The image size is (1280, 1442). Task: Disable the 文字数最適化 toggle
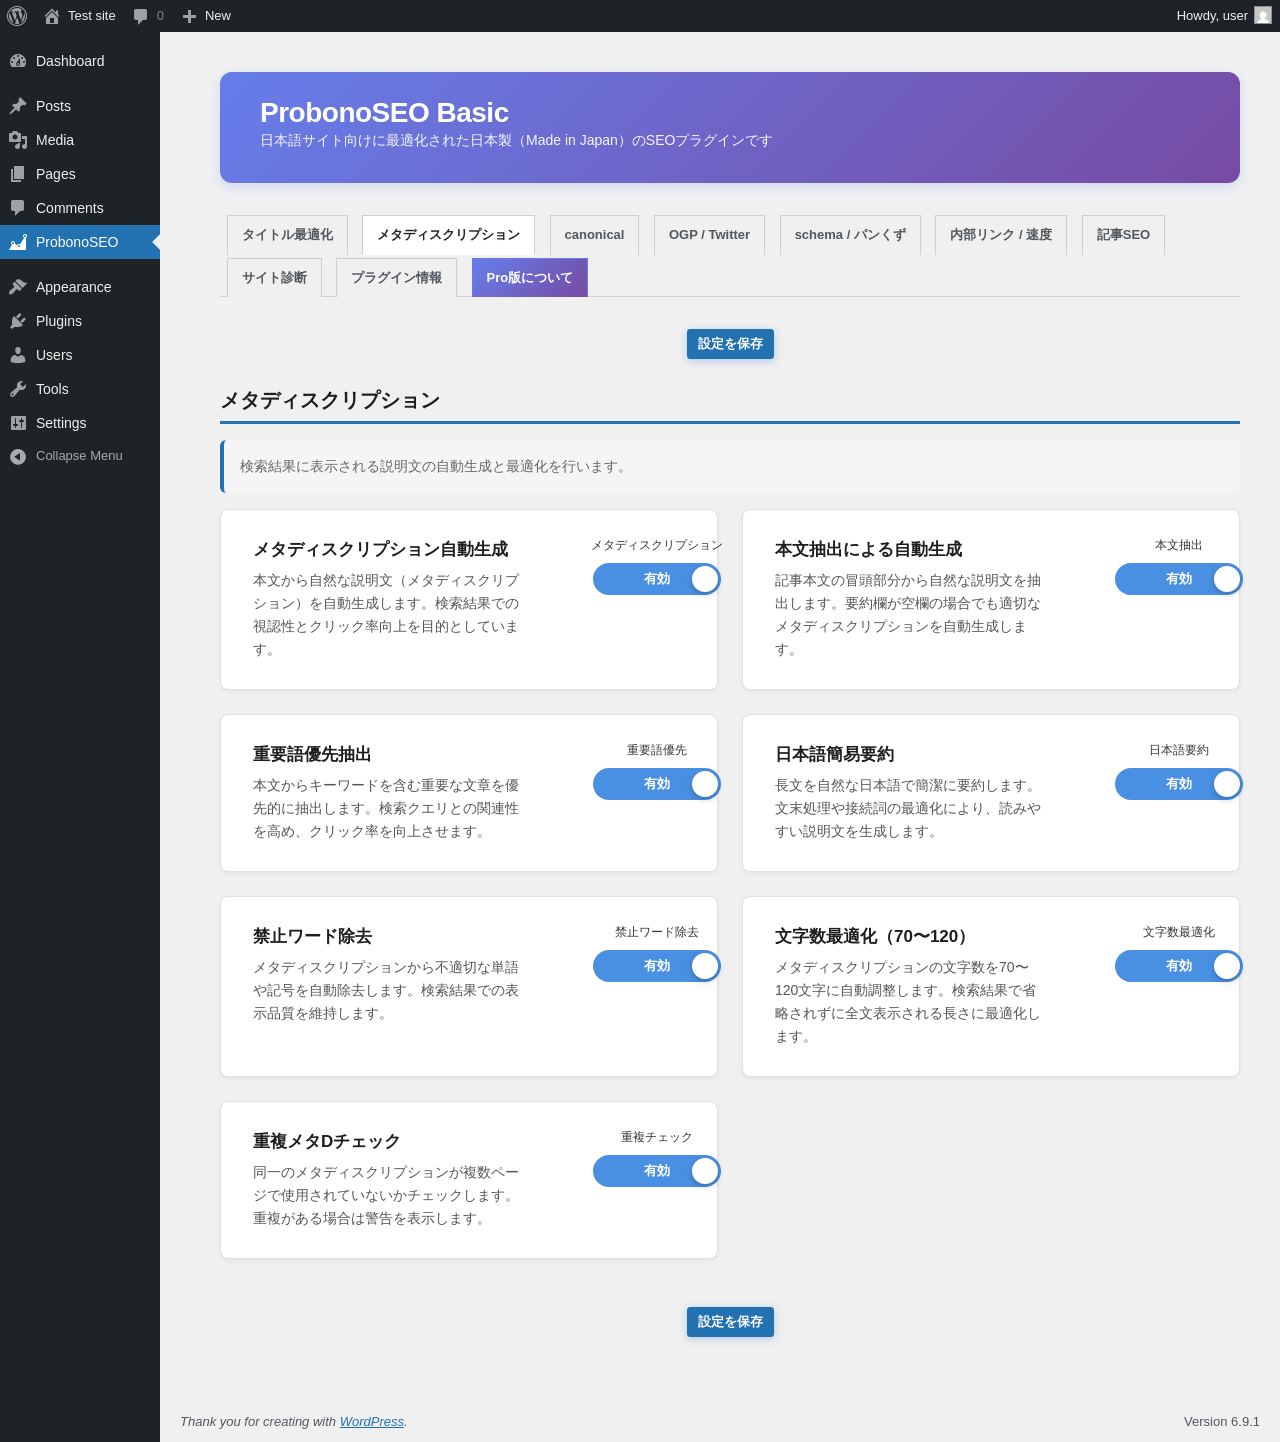point(1179,966)
